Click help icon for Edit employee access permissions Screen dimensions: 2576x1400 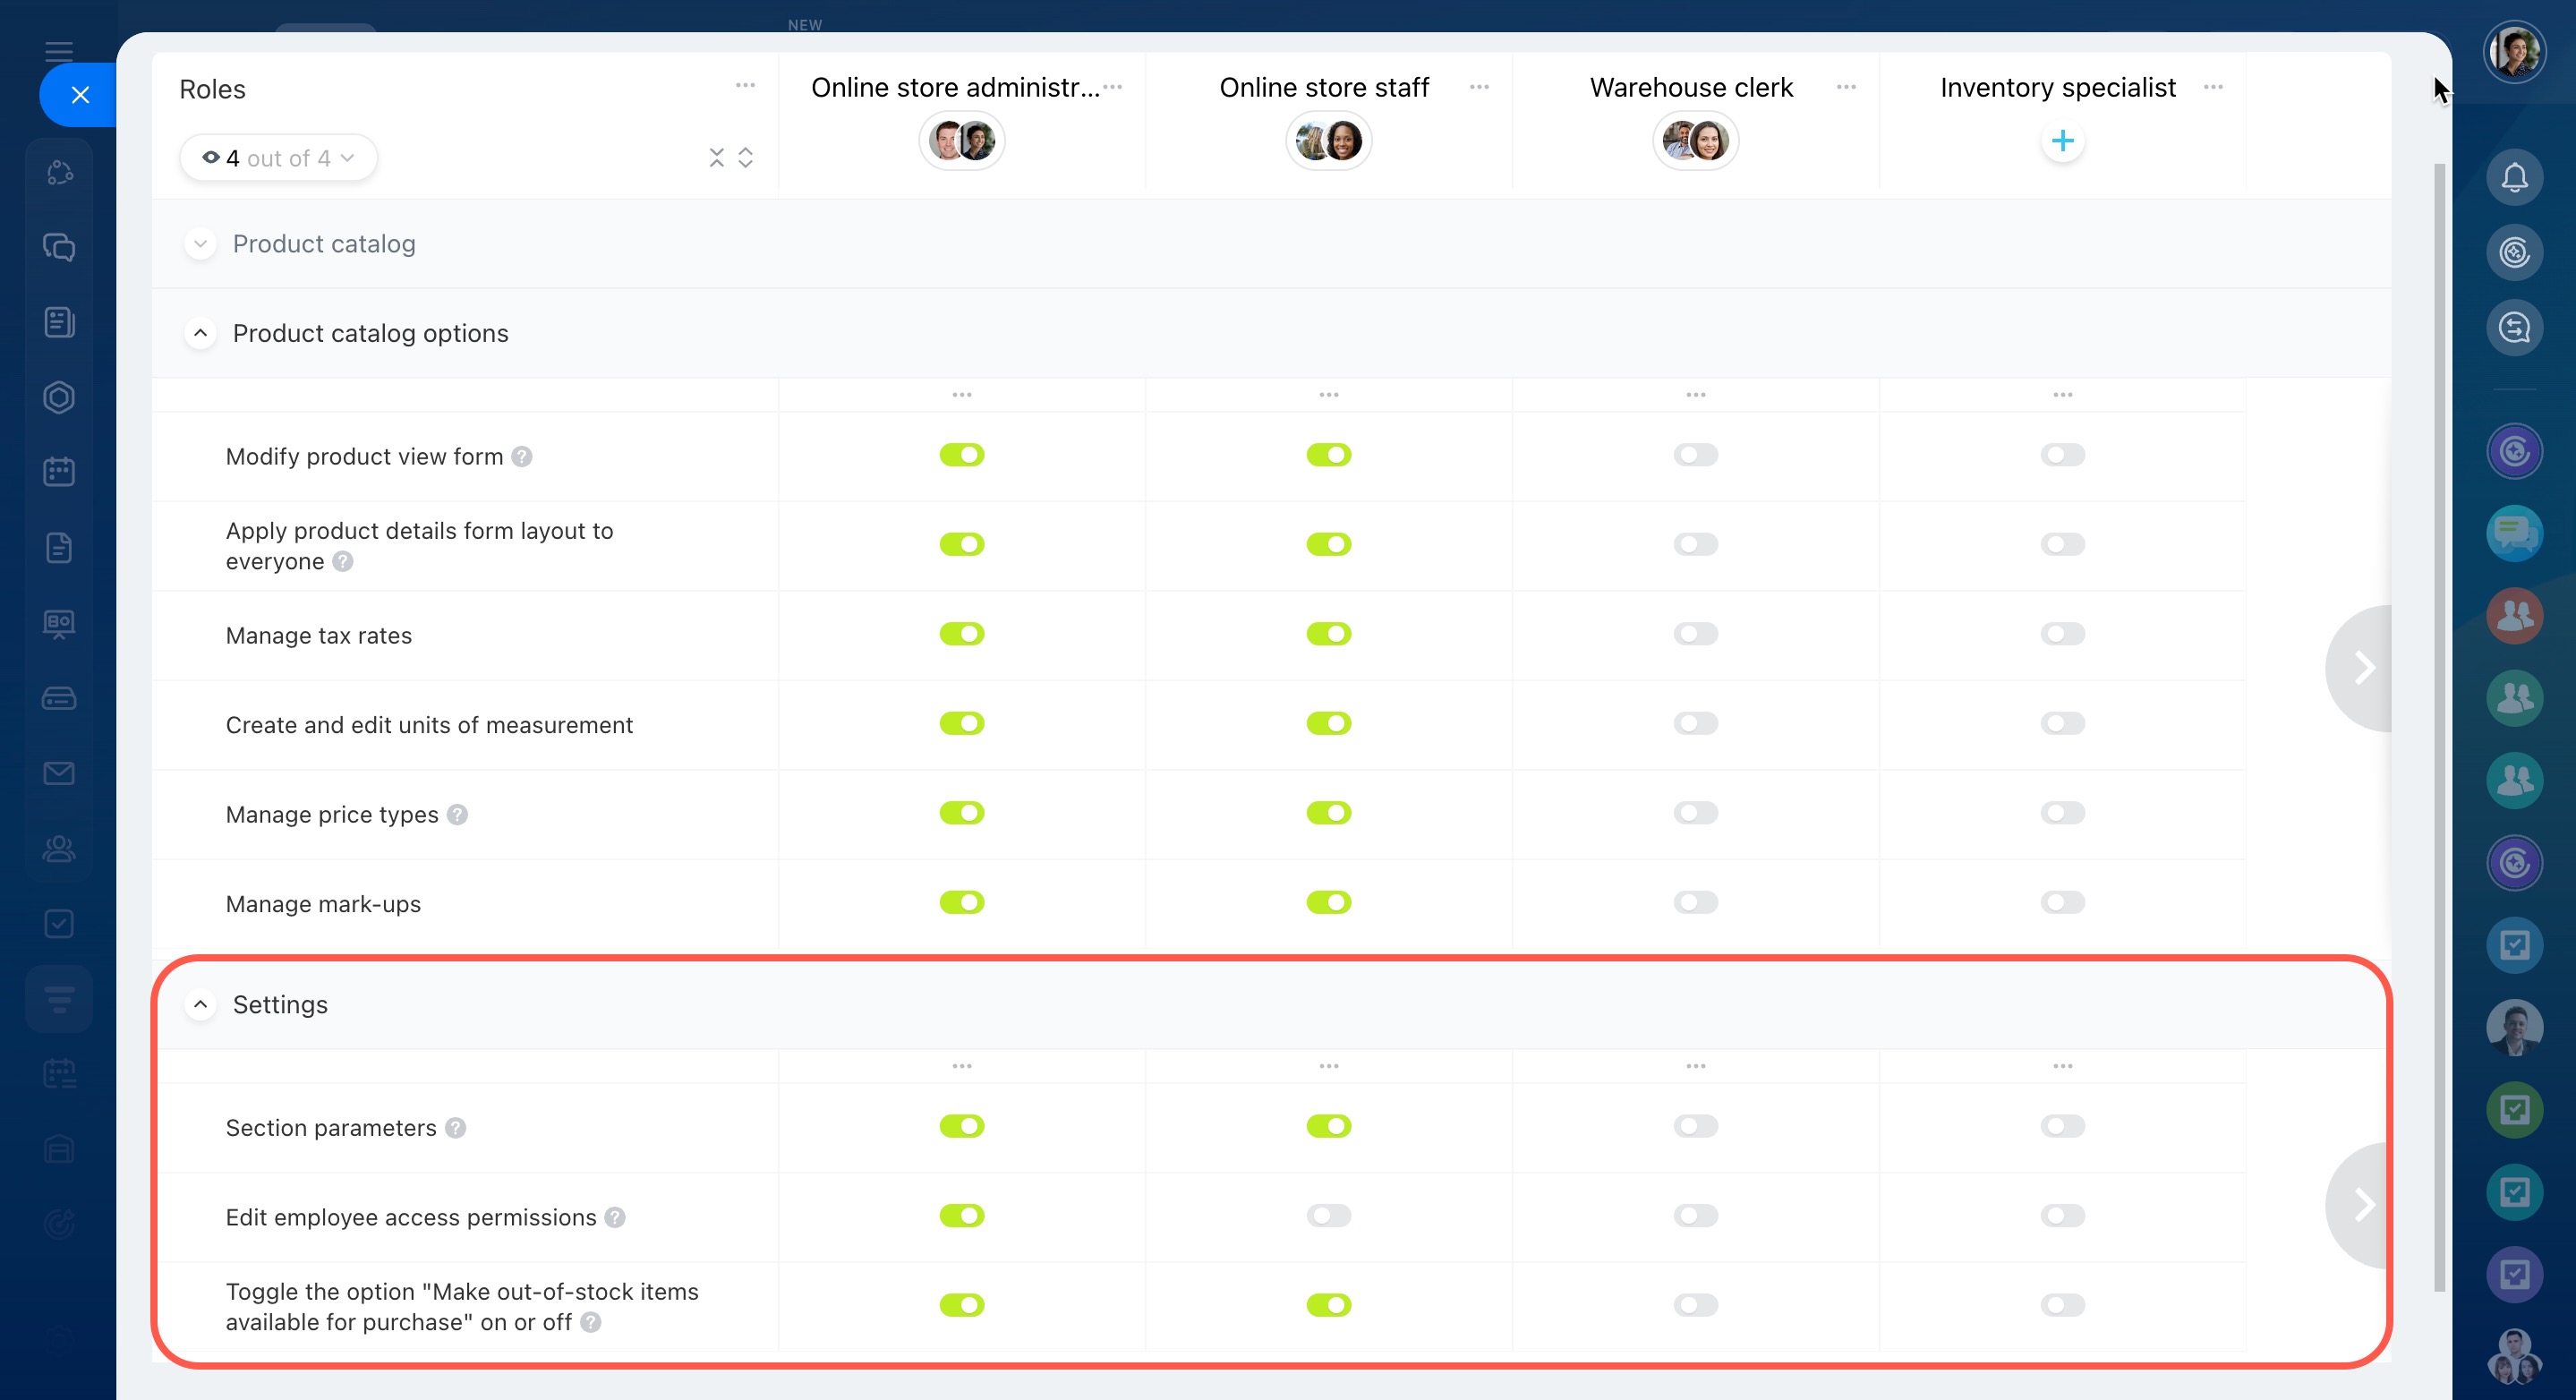coord(615,1217)
